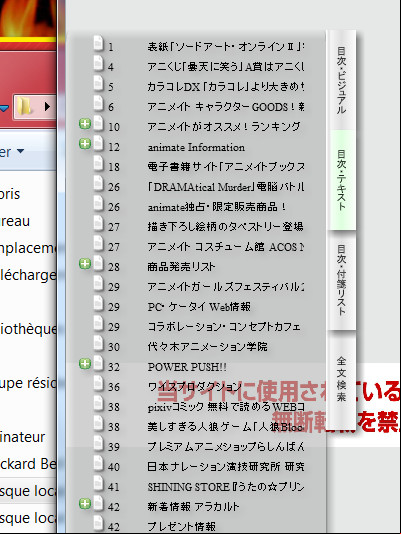Select the 描き下ろし絵柄のタペストリー登場 text

click(226, 227)
